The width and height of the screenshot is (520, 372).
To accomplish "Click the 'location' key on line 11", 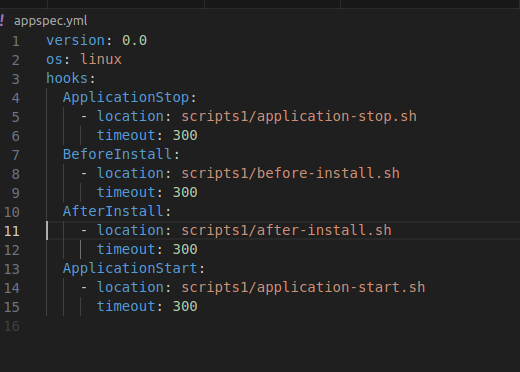I will pos(130,231).
